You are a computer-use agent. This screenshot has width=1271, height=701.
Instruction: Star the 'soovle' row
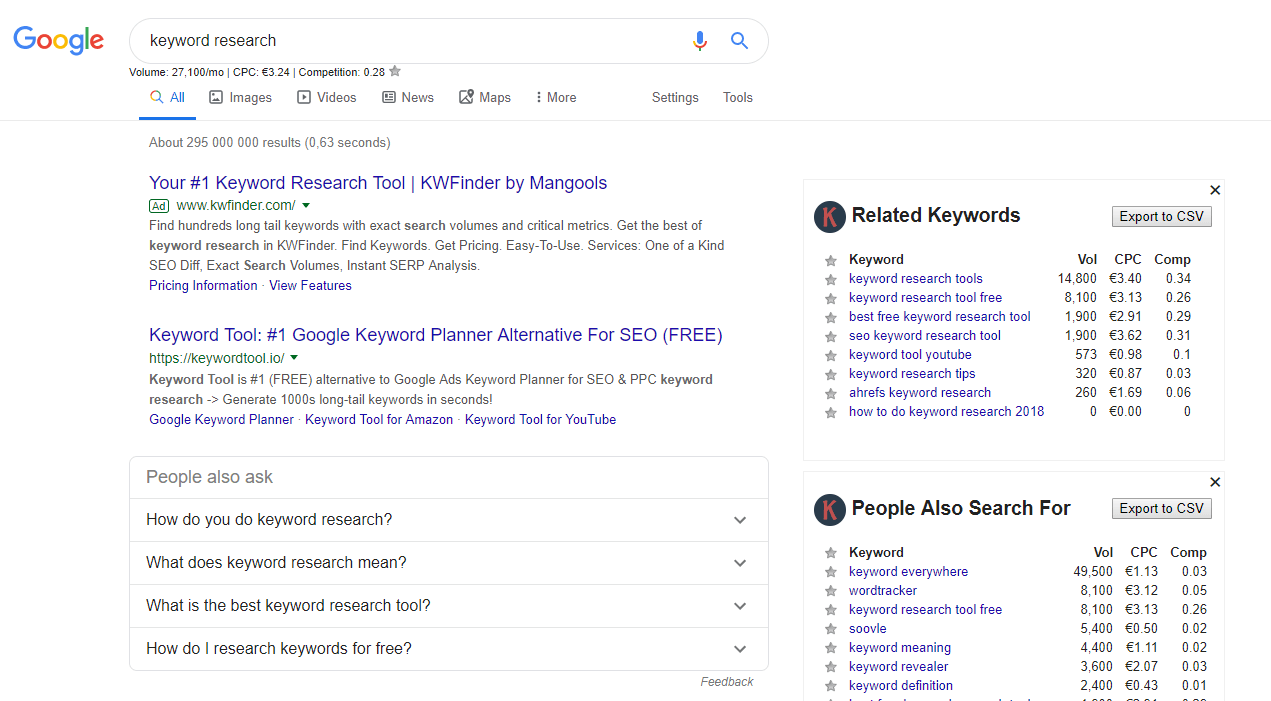[830, 630]
